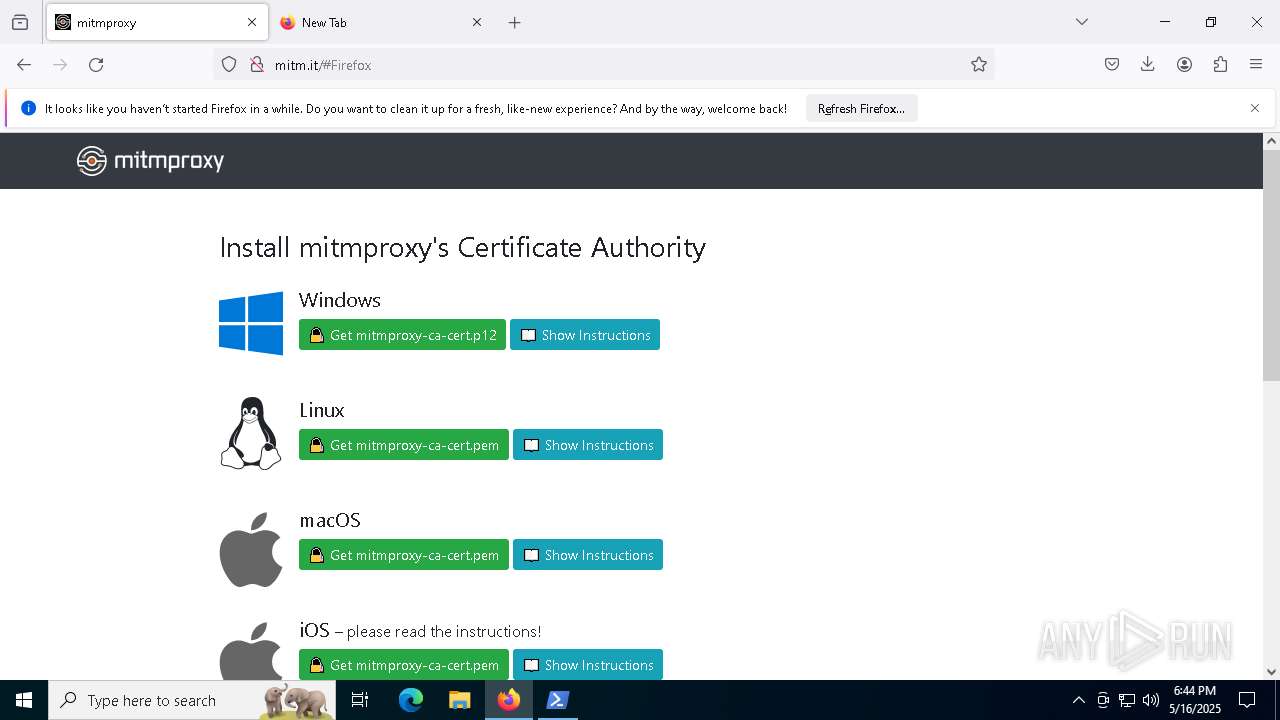
Task: Open a new browser tab
Action: tap(514, 22)
